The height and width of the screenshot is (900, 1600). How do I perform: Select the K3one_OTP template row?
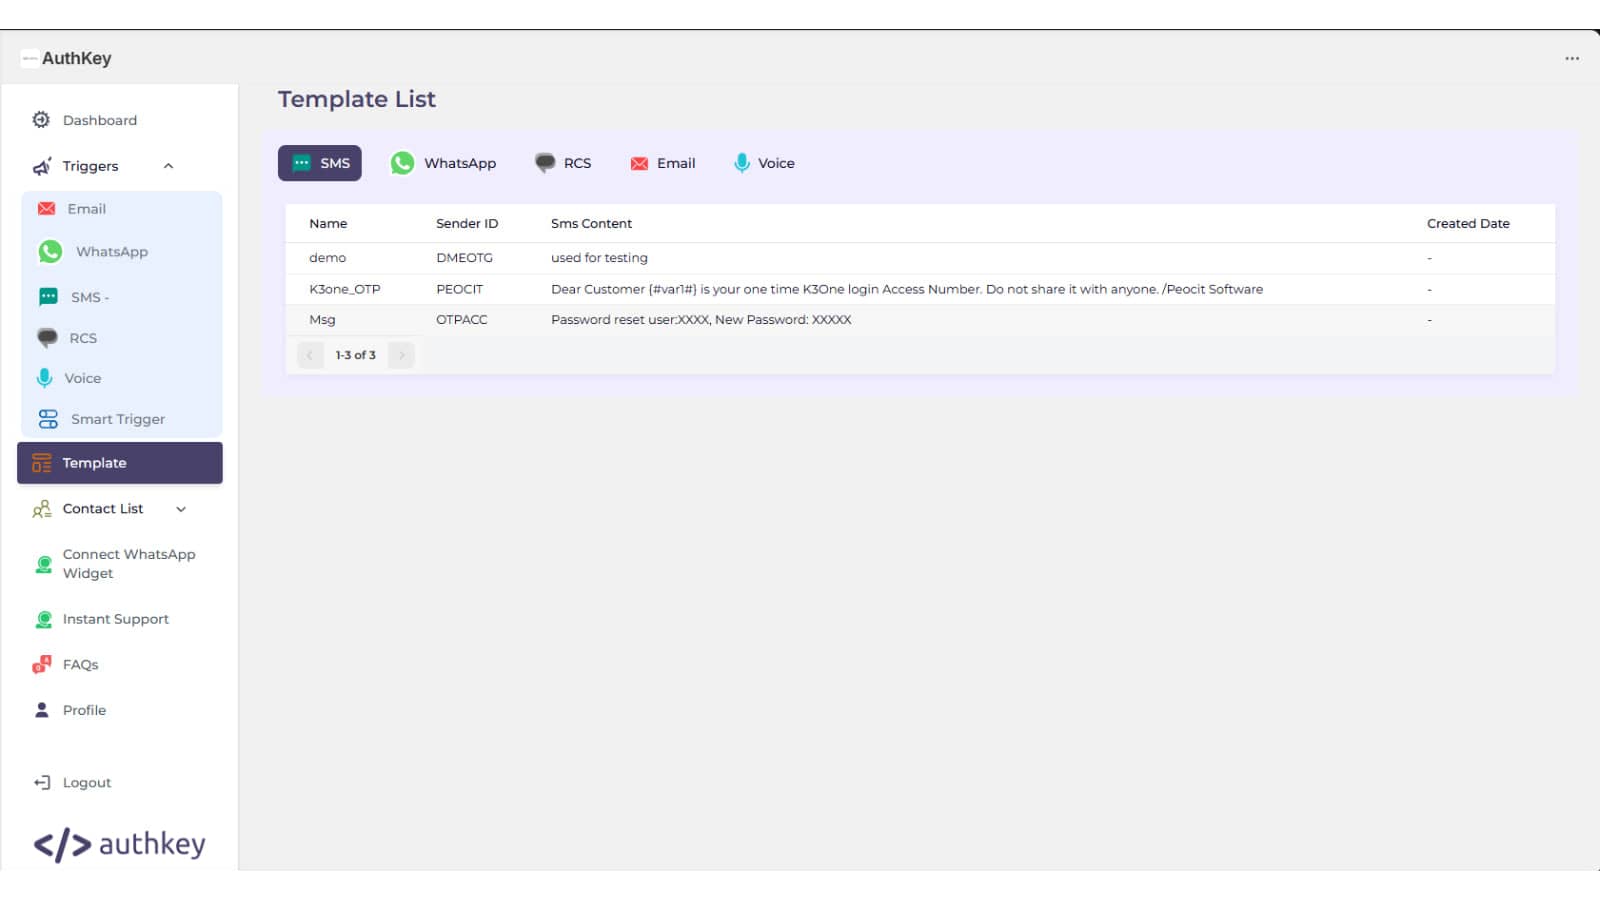click(345, 289)
